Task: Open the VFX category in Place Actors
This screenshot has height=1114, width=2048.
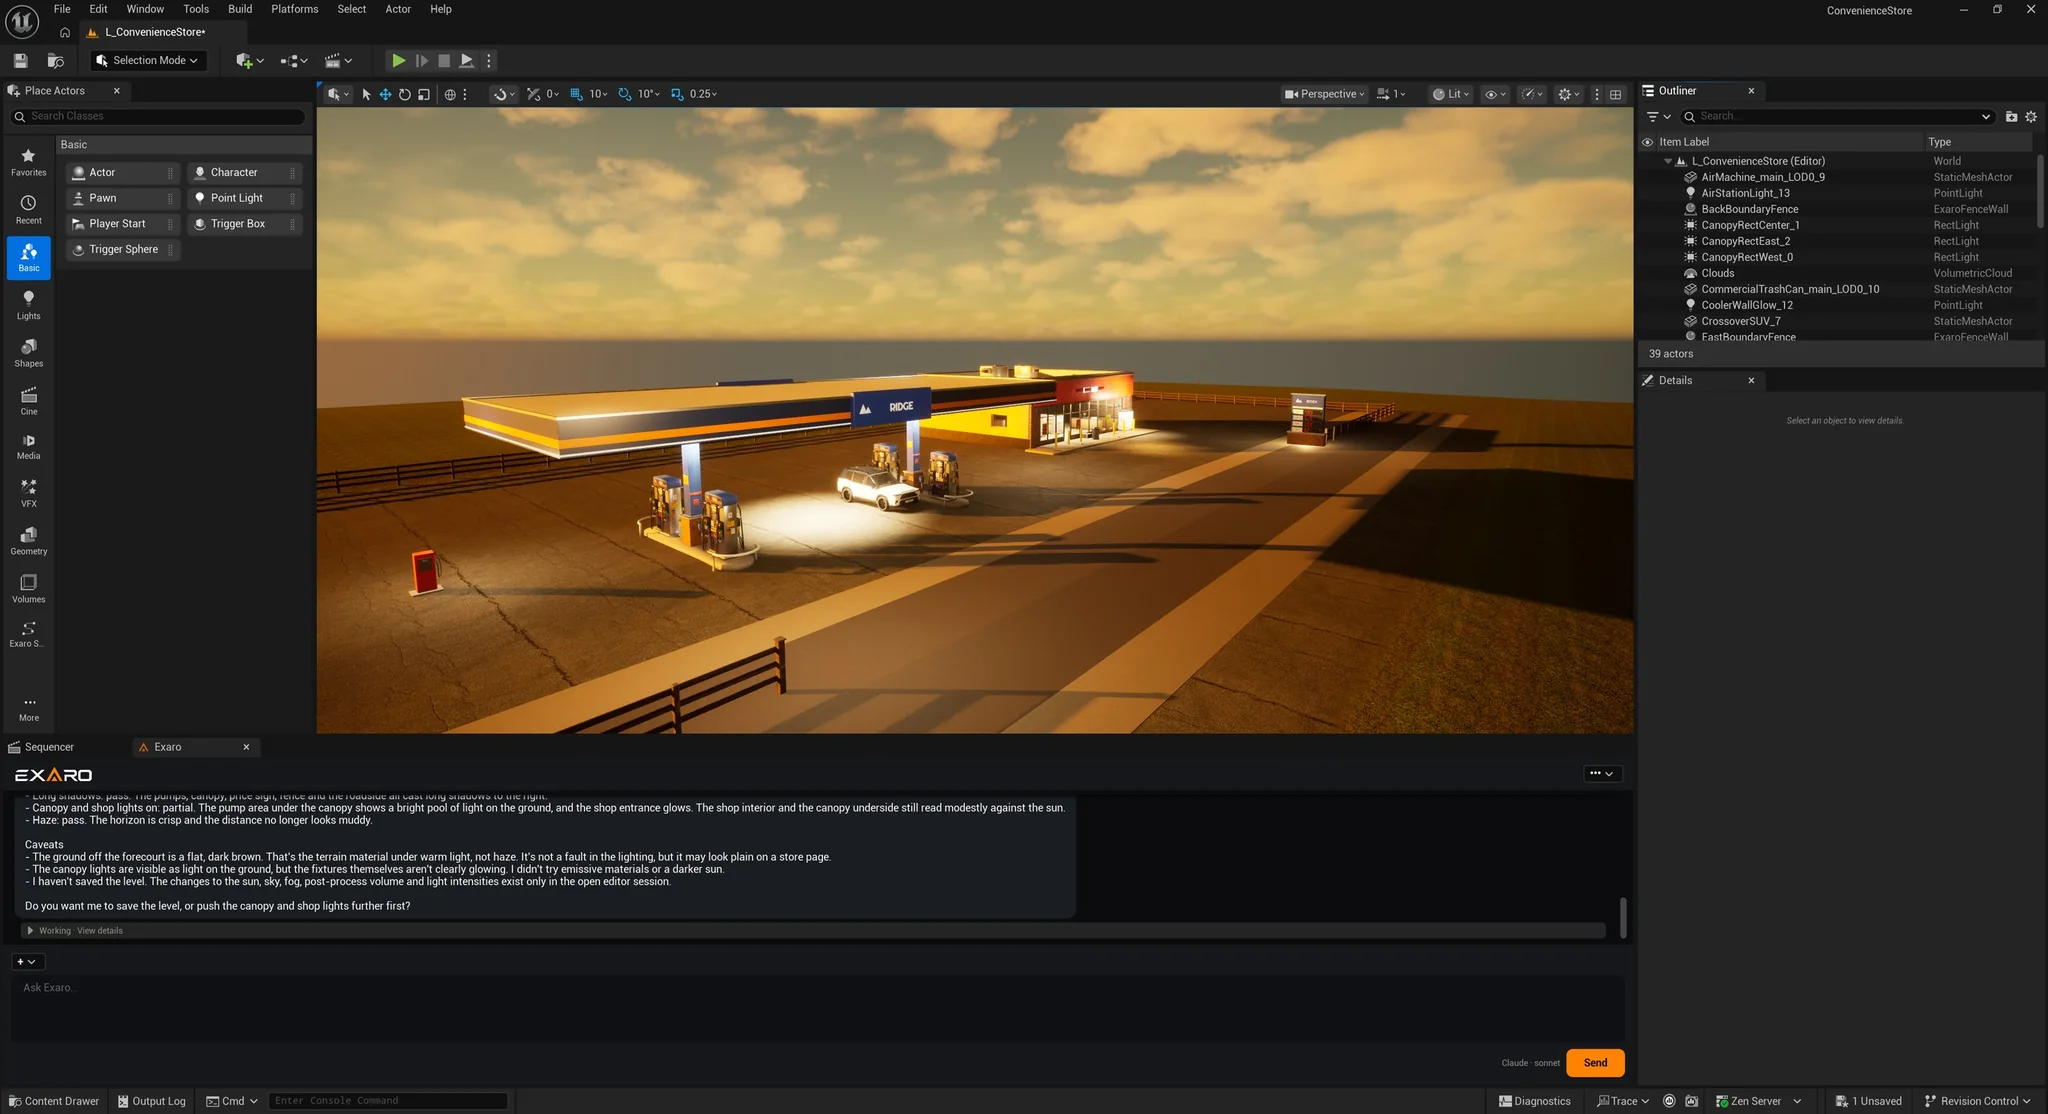Action: (28, 493)
